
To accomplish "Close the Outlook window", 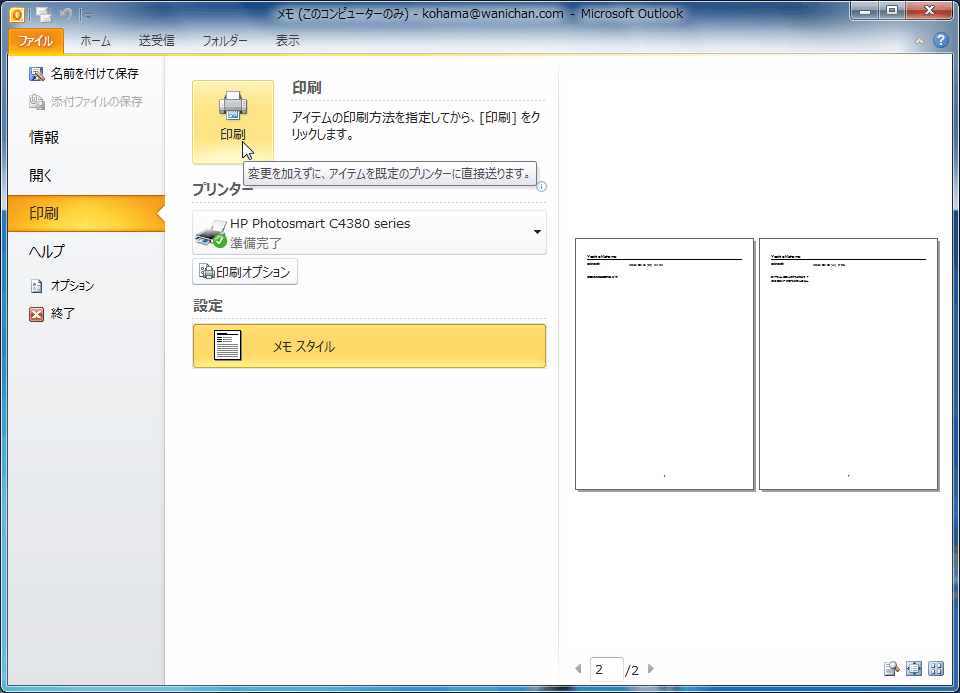I will [929, 10].
